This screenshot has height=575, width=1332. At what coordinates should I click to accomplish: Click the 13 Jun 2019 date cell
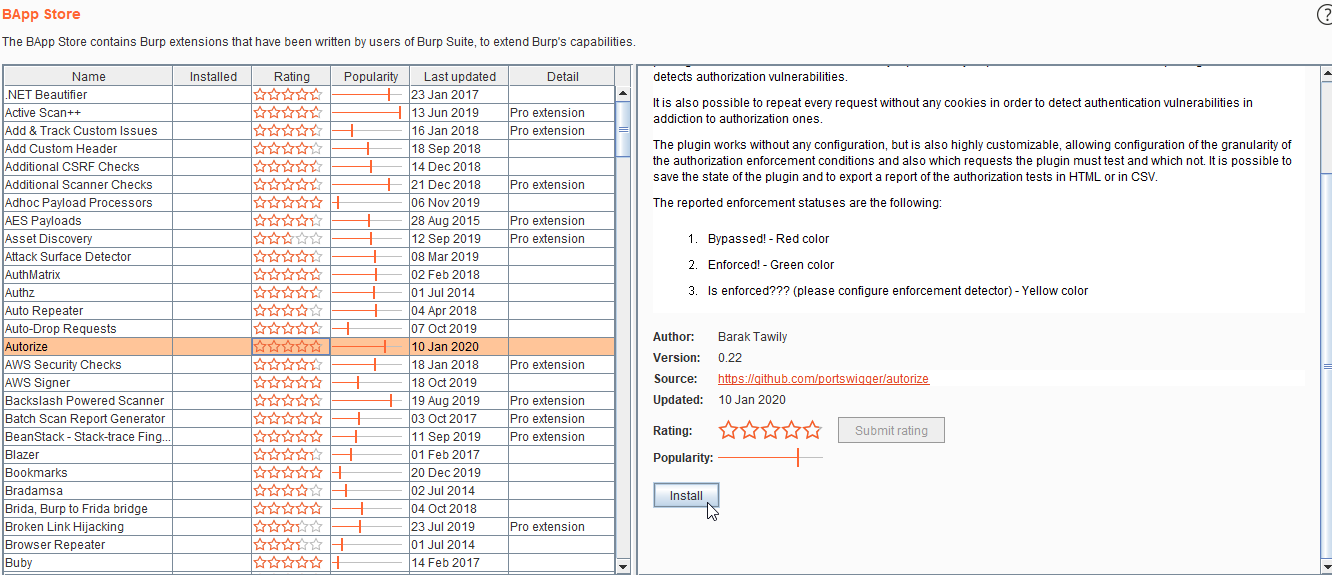tap(459, 112)
